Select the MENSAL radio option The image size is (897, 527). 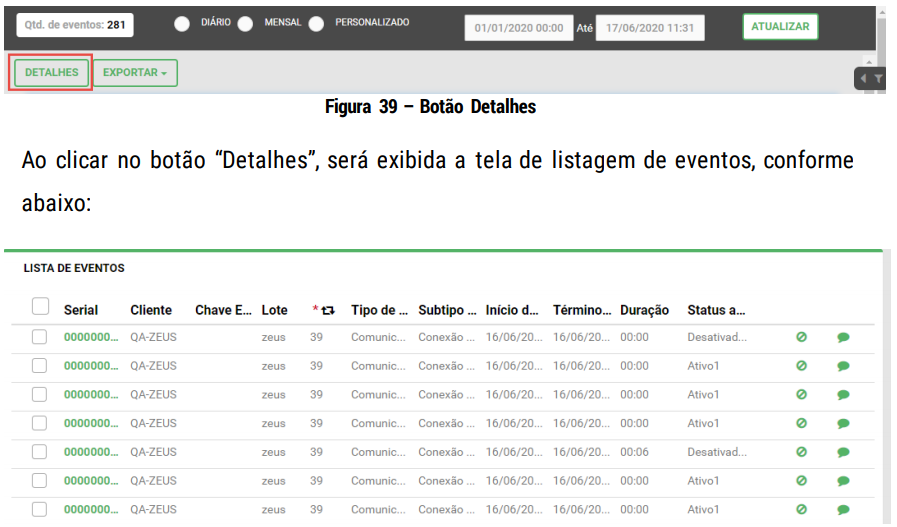(x=245, y=24)
